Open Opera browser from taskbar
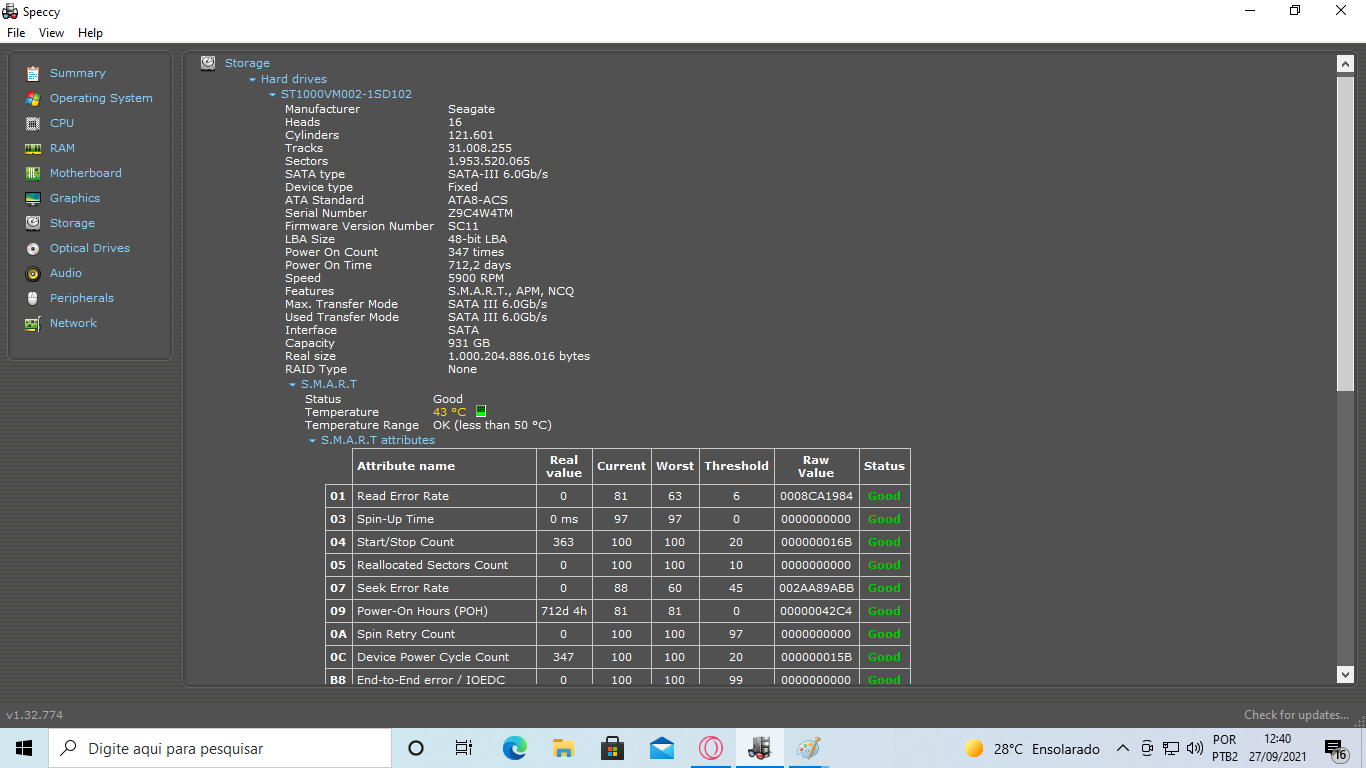Screen dimensions: 1366x768 click(x=710, y=748)
